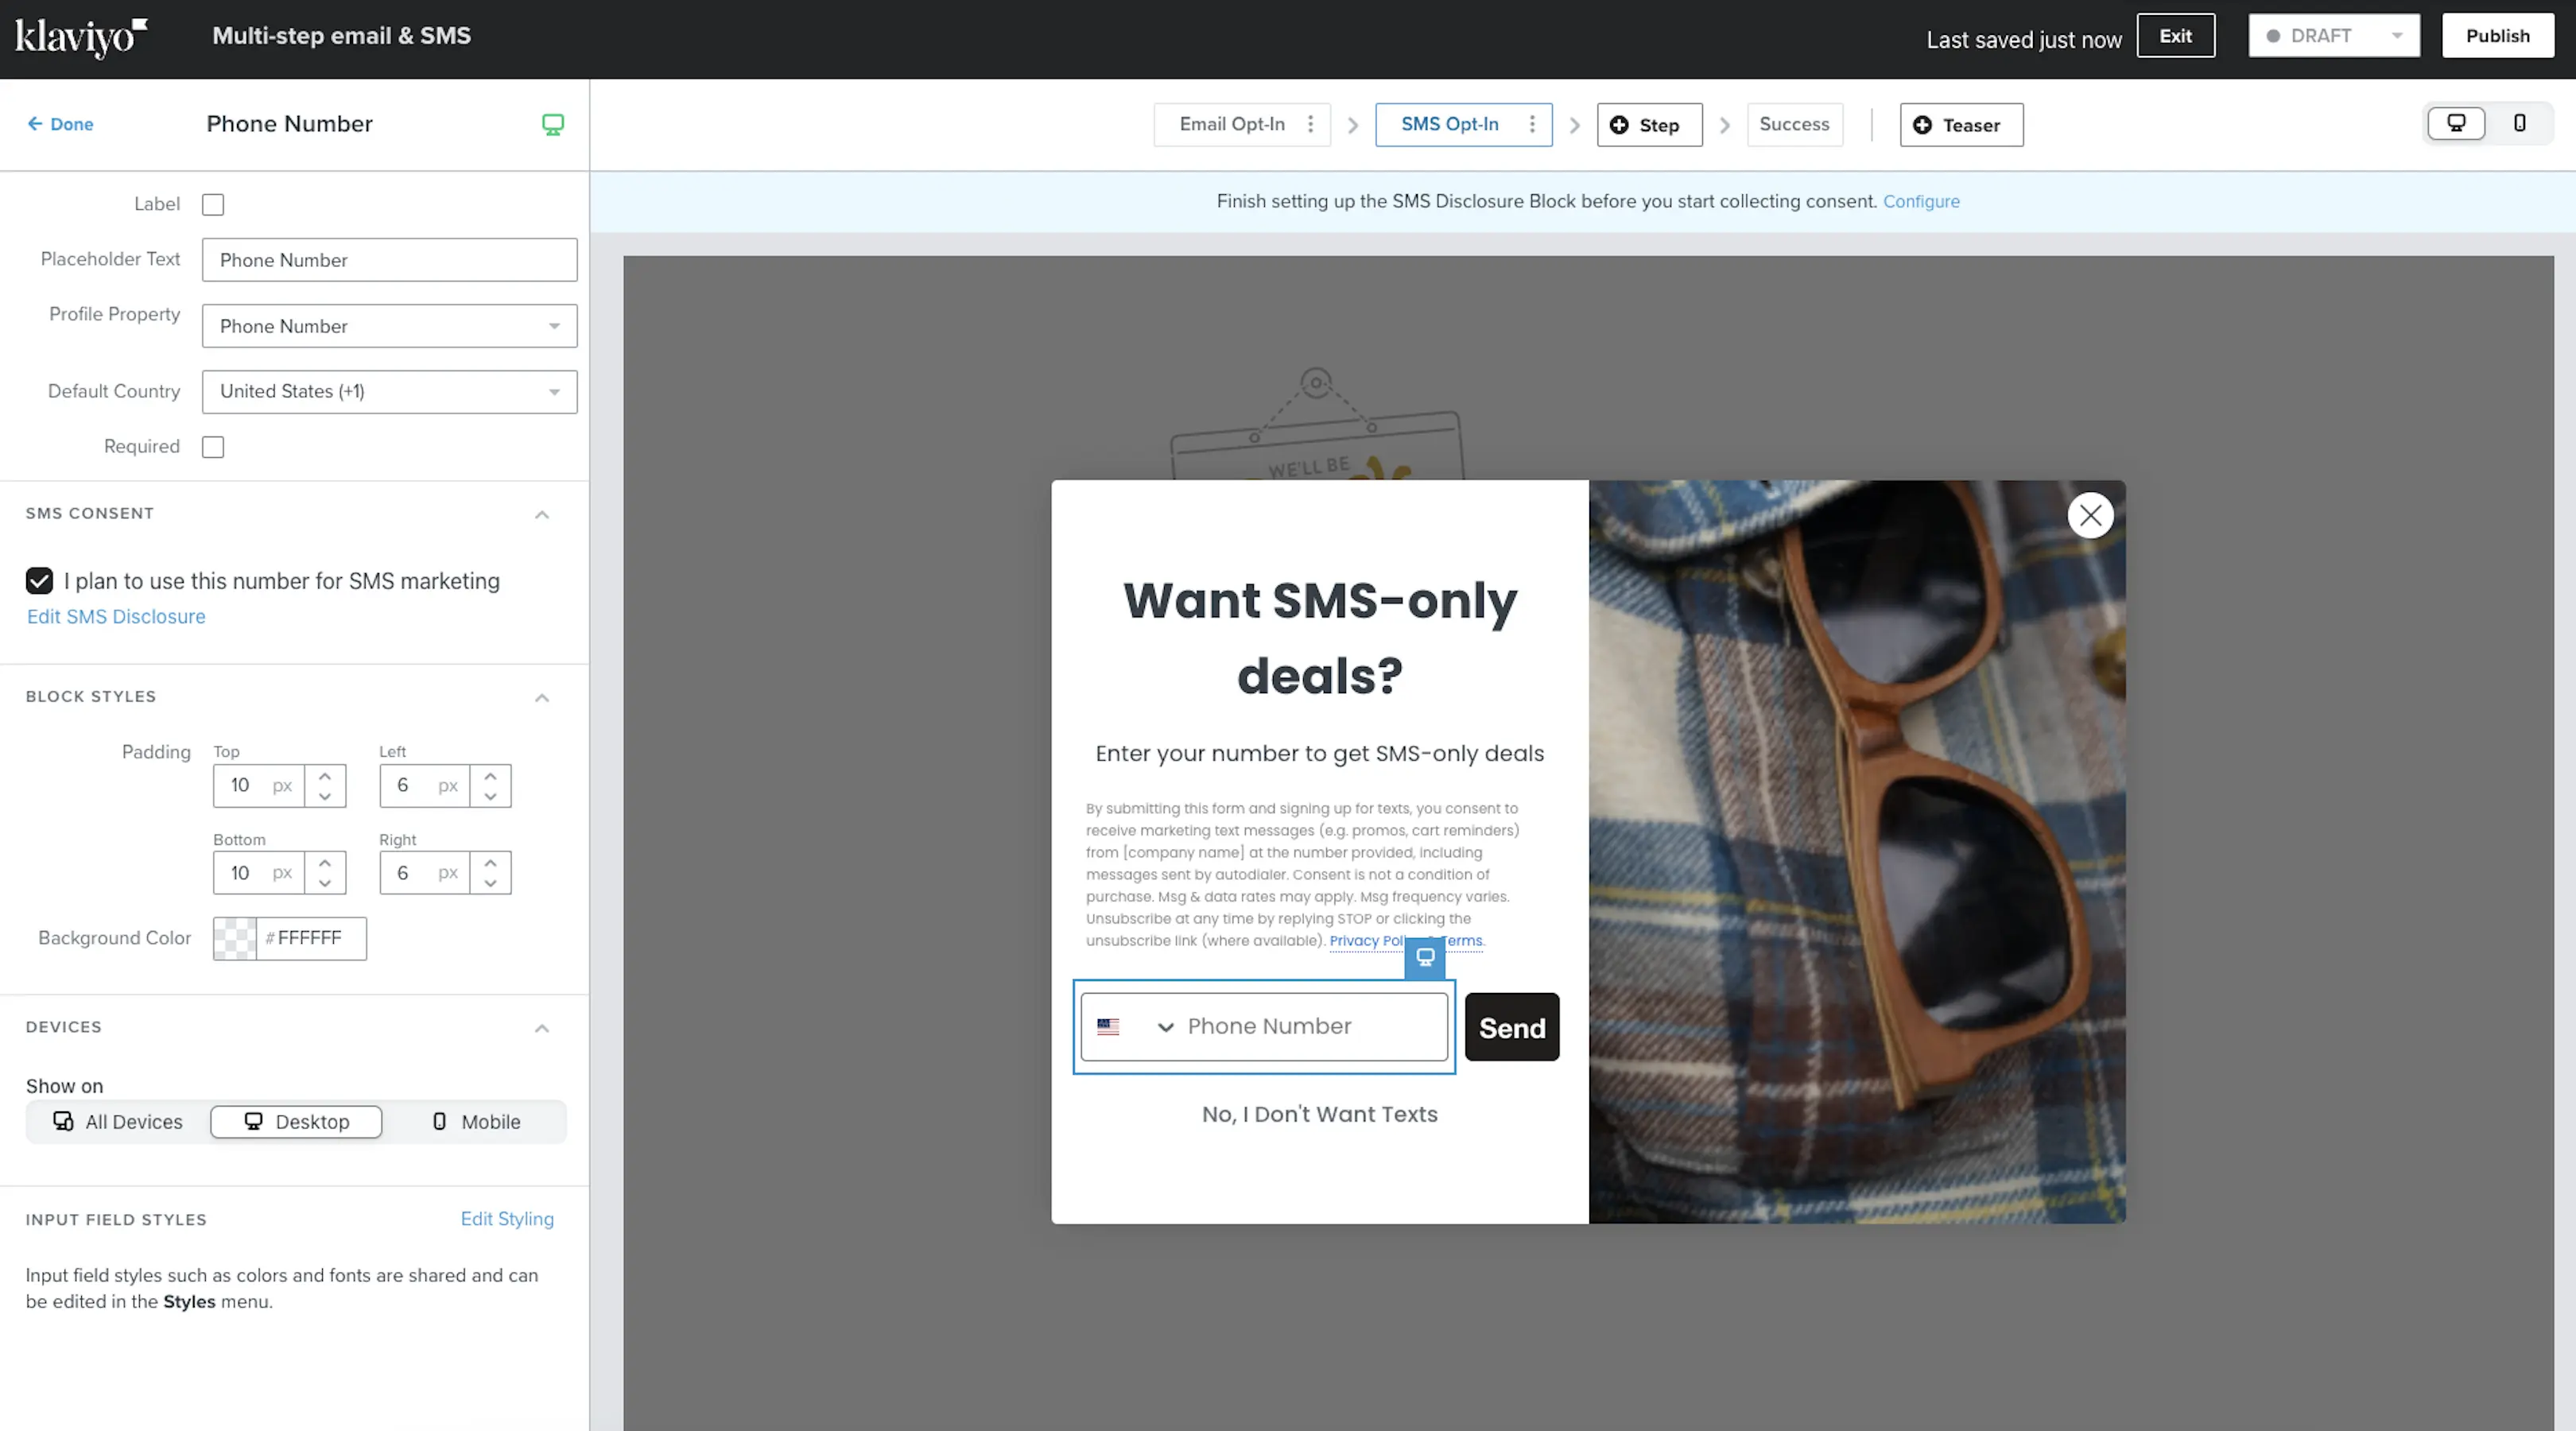The image size is (2576, 1431).
Task: Switch to mobile preview icon in top right
Action: click(x=2519, y=124)
